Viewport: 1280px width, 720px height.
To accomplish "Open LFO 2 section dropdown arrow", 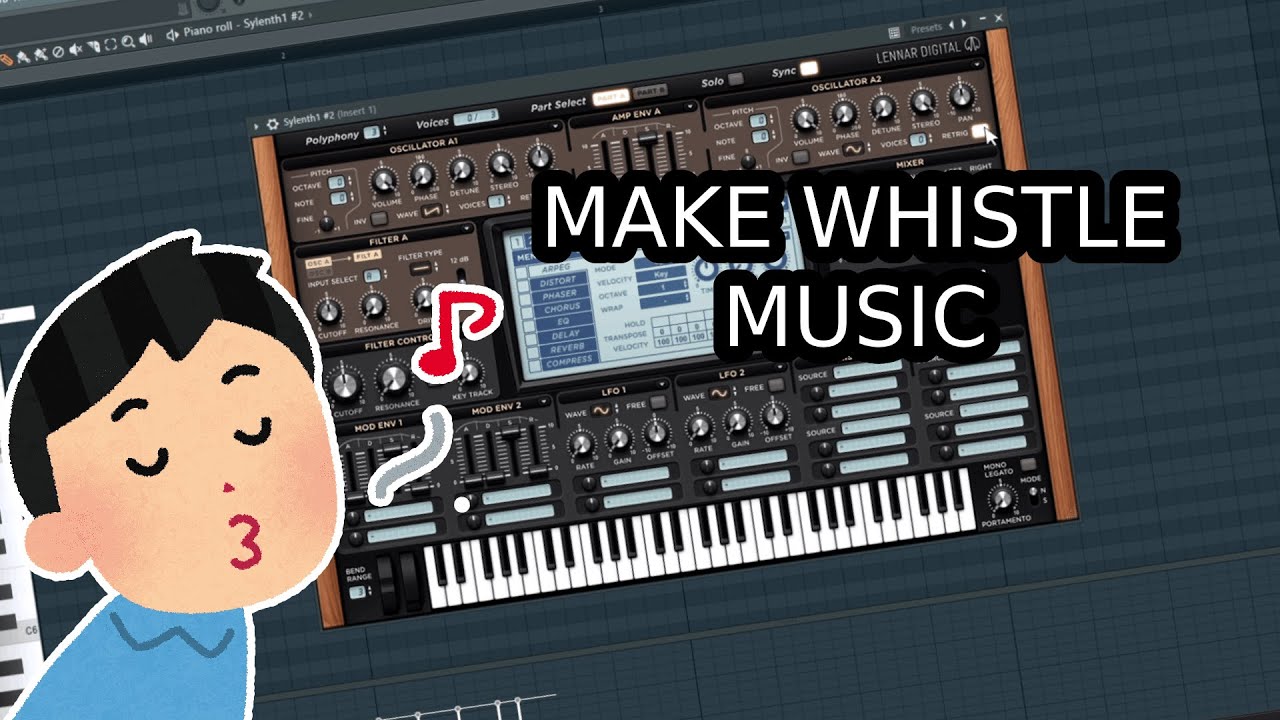I will 781,368.
